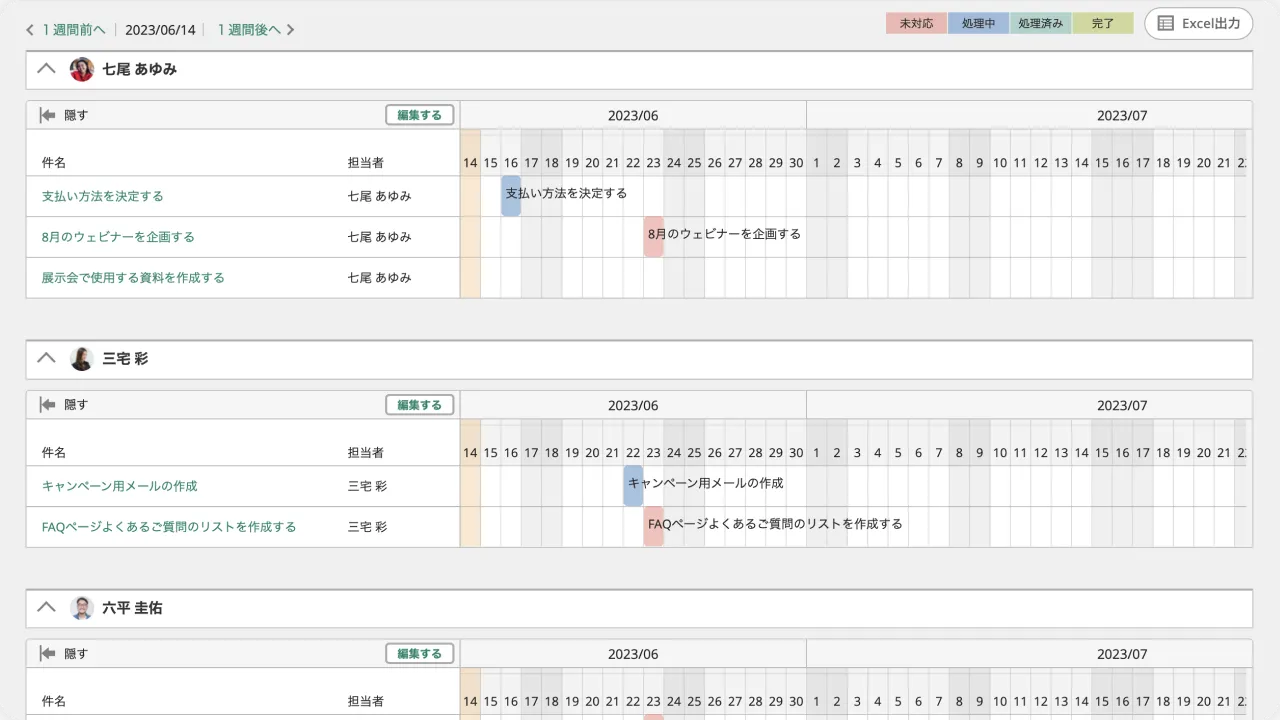Click the left arrow beside 1週間前へ

(29, 29)
